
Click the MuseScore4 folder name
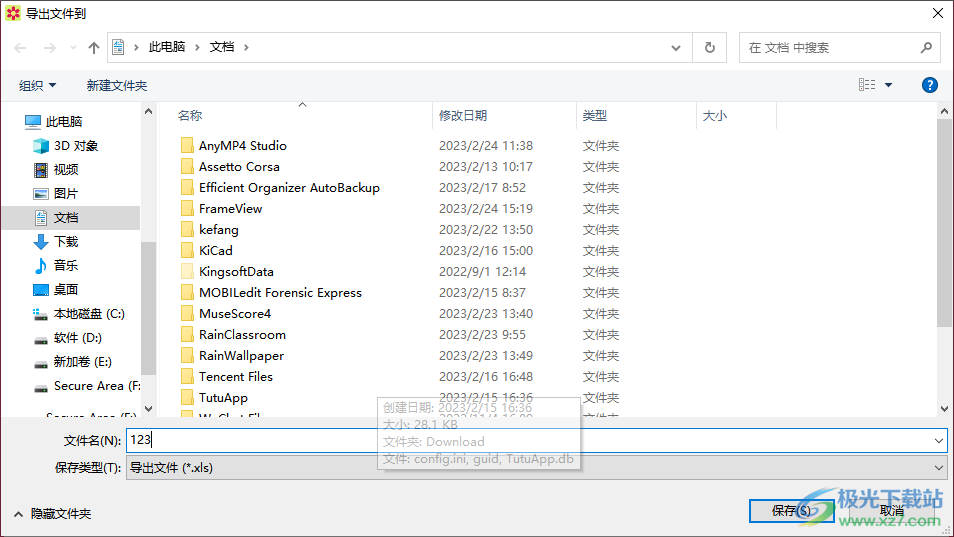[x=235, y=314]
